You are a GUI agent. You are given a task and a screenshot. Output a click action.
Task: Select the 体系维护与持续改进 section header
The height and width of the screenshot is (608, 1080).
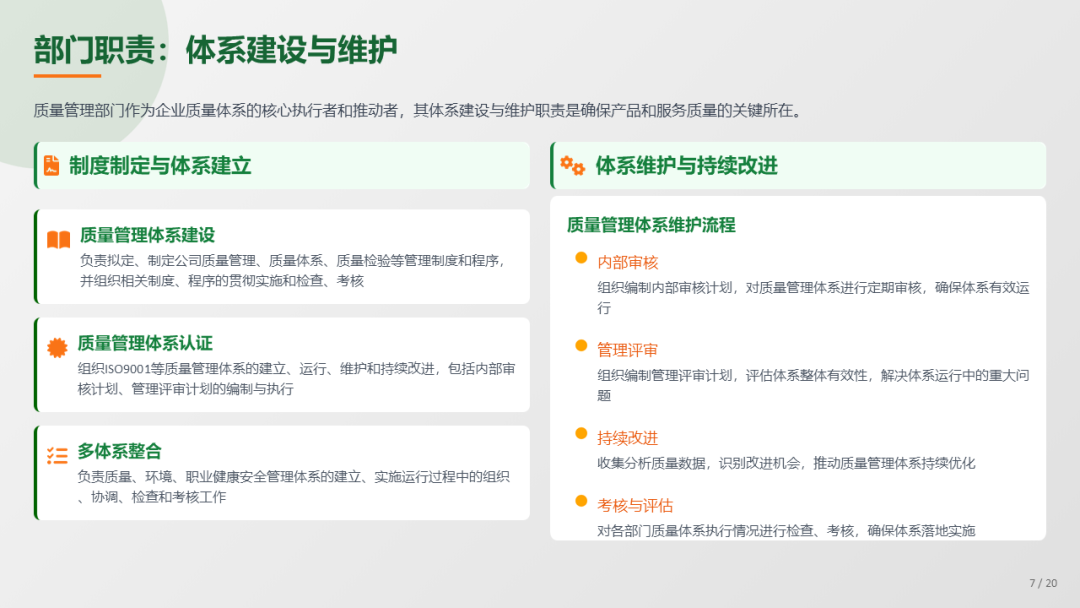(686, 166)
